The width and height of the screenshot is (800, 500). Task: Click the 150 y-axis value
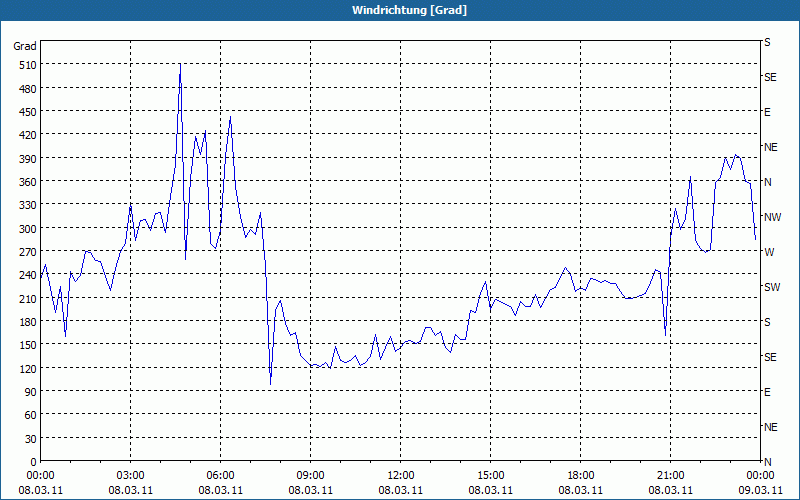pos(28,345)
